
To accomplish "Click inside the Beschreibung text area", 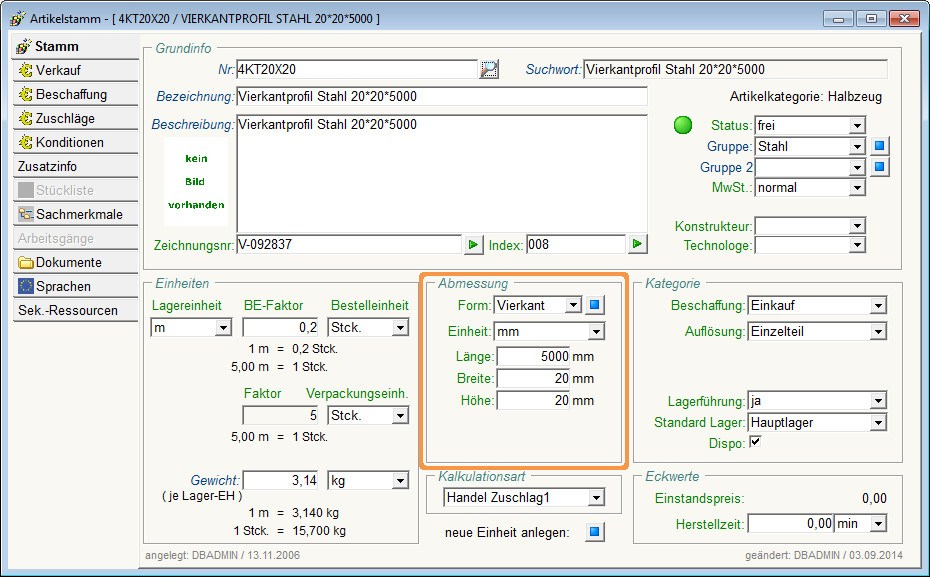I will point(441,173).
